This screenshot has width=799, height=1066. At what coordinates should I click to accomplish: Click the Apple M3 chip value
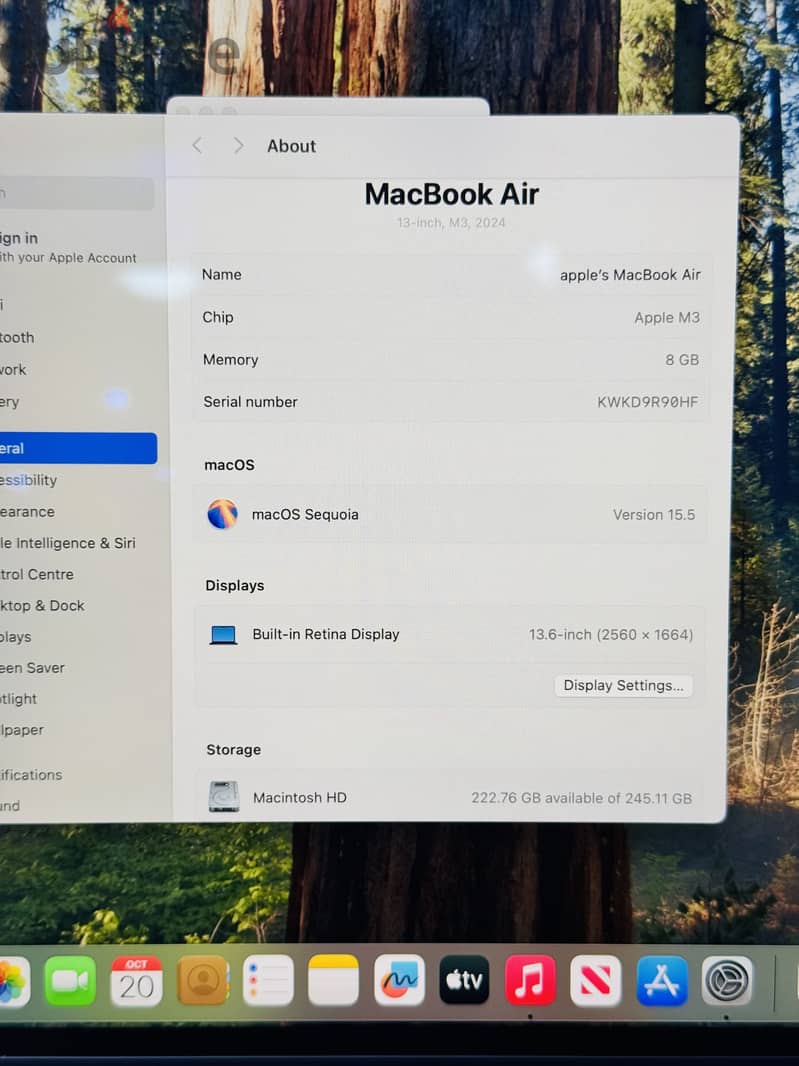point(667,317)
